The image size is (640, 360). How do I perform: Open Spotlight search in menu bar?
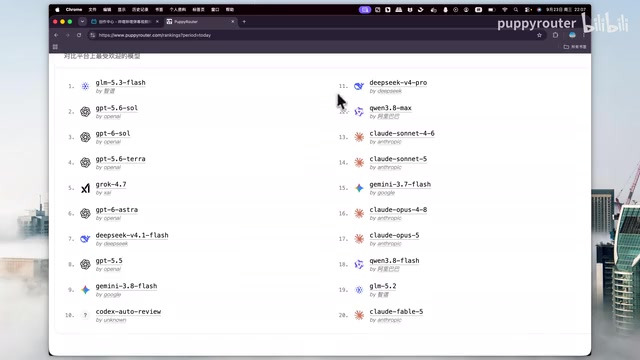(516, 9)
